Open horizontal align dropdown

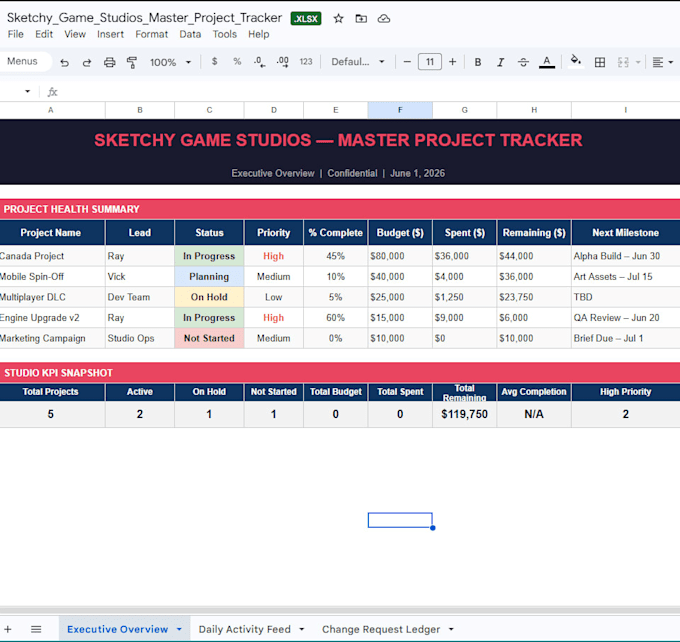662,62
